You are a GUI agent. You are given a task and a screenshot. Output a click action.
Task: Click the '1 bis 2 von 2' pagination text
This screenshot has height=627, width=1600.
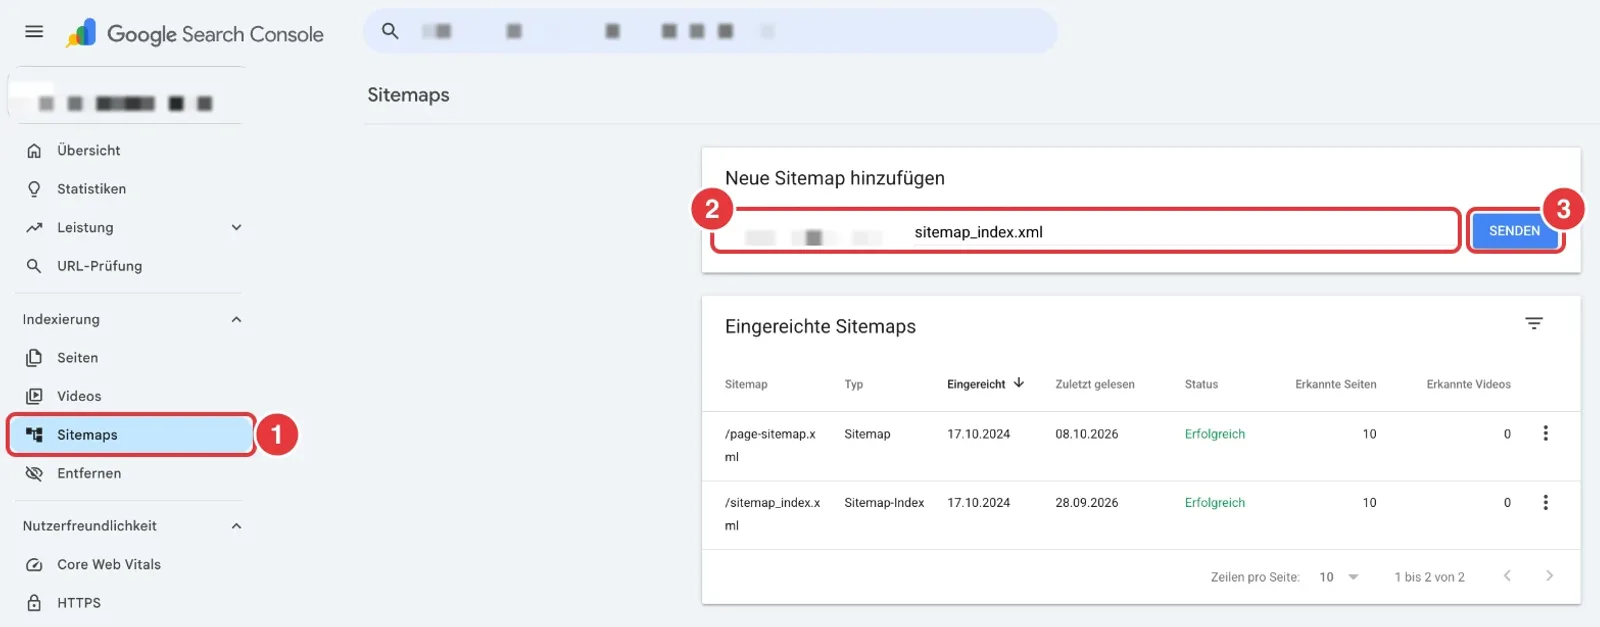pyautogui.click(x=1429, y=577)
